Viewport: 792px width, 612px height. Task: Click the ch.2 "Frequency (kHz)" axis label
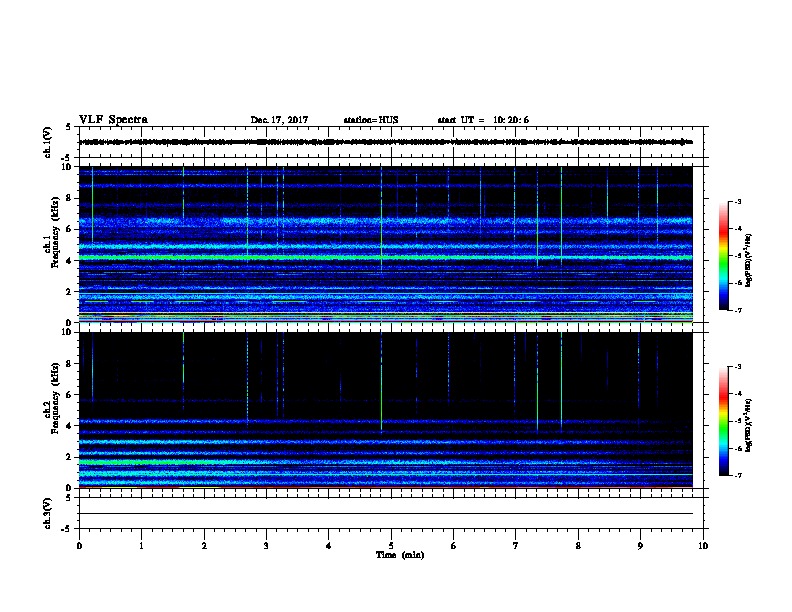coord(55,398)
